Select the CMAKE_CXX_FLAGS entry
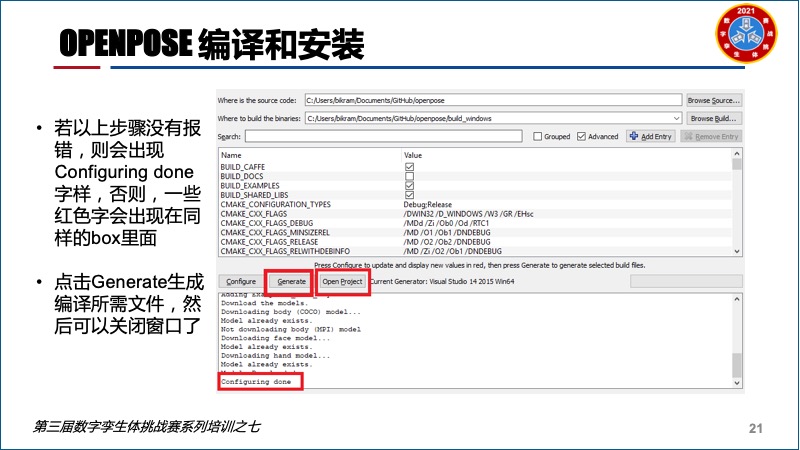 point(254,214)
